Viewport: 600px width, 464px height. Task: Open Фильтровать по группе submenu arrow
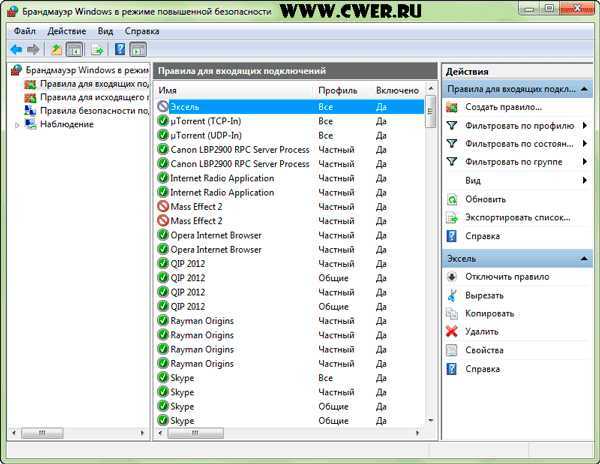coord(585,161)
